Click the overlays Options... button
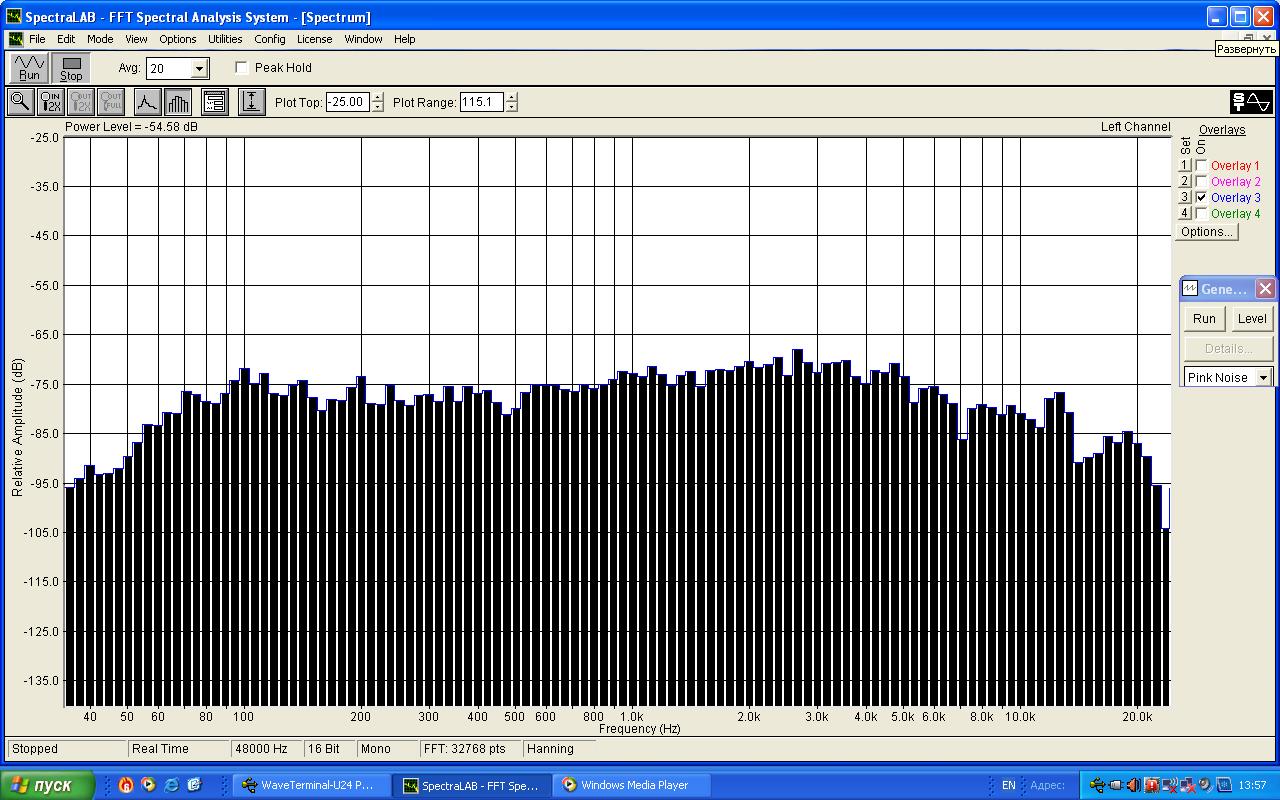The image size is (1280, 800). [x=1206, y=232]
